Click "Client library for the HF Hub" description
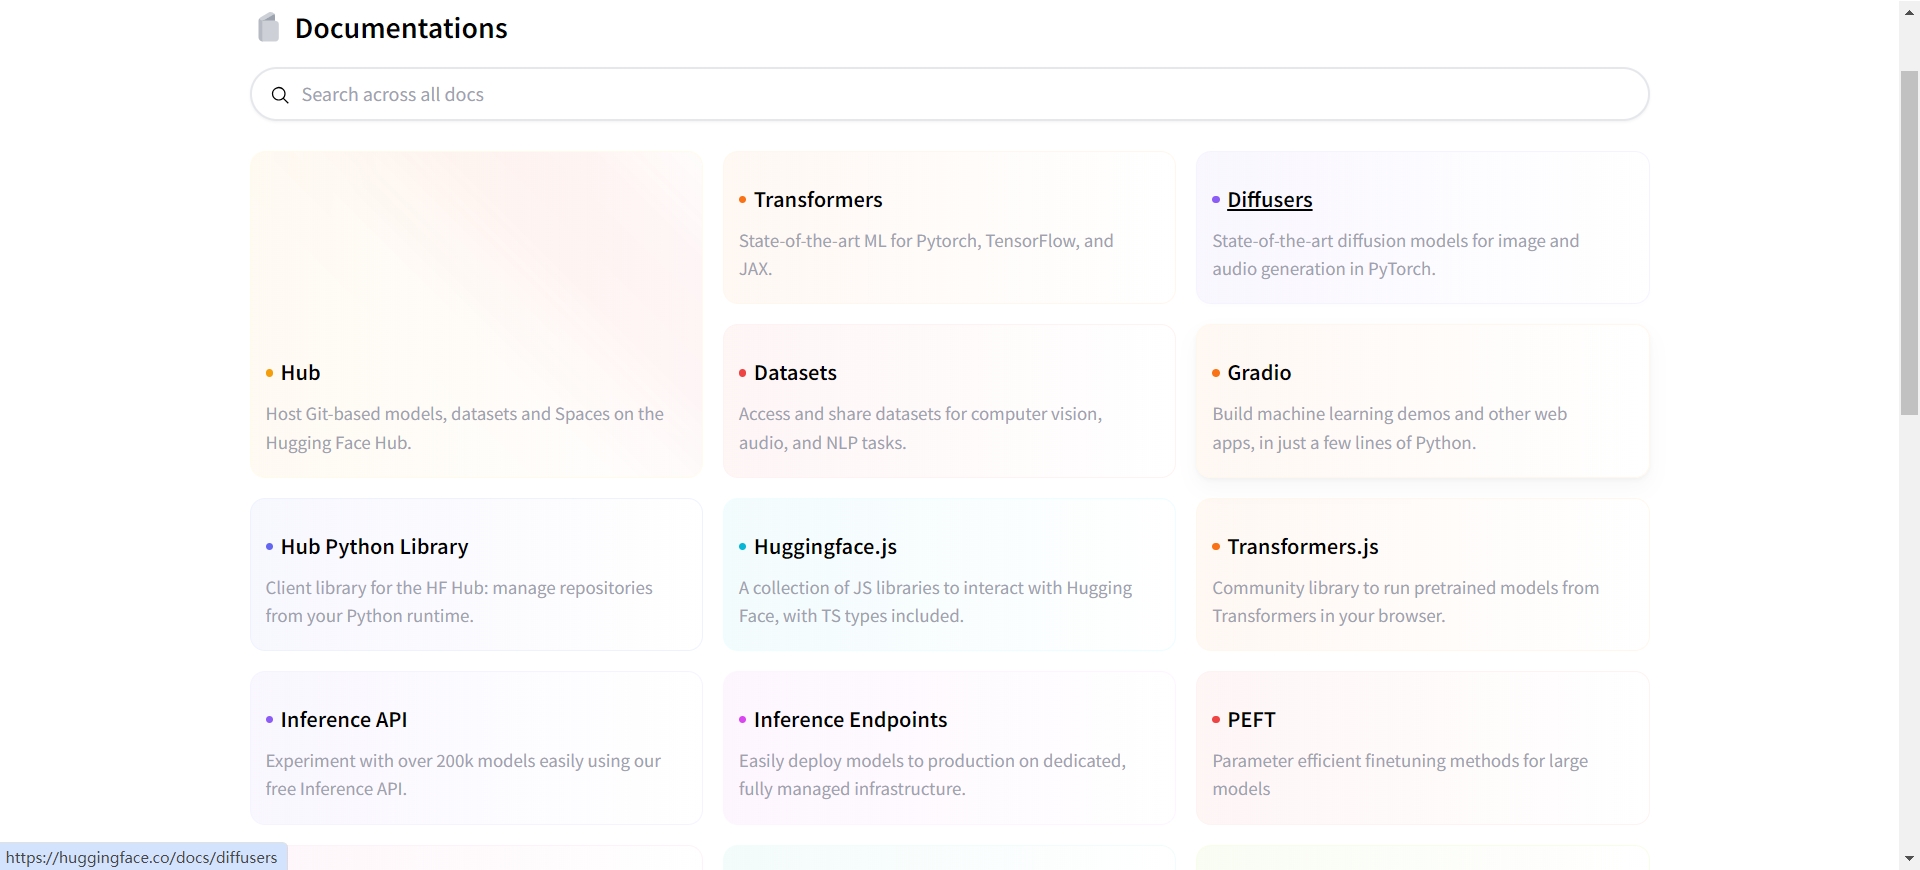 [x=459, y=602]
